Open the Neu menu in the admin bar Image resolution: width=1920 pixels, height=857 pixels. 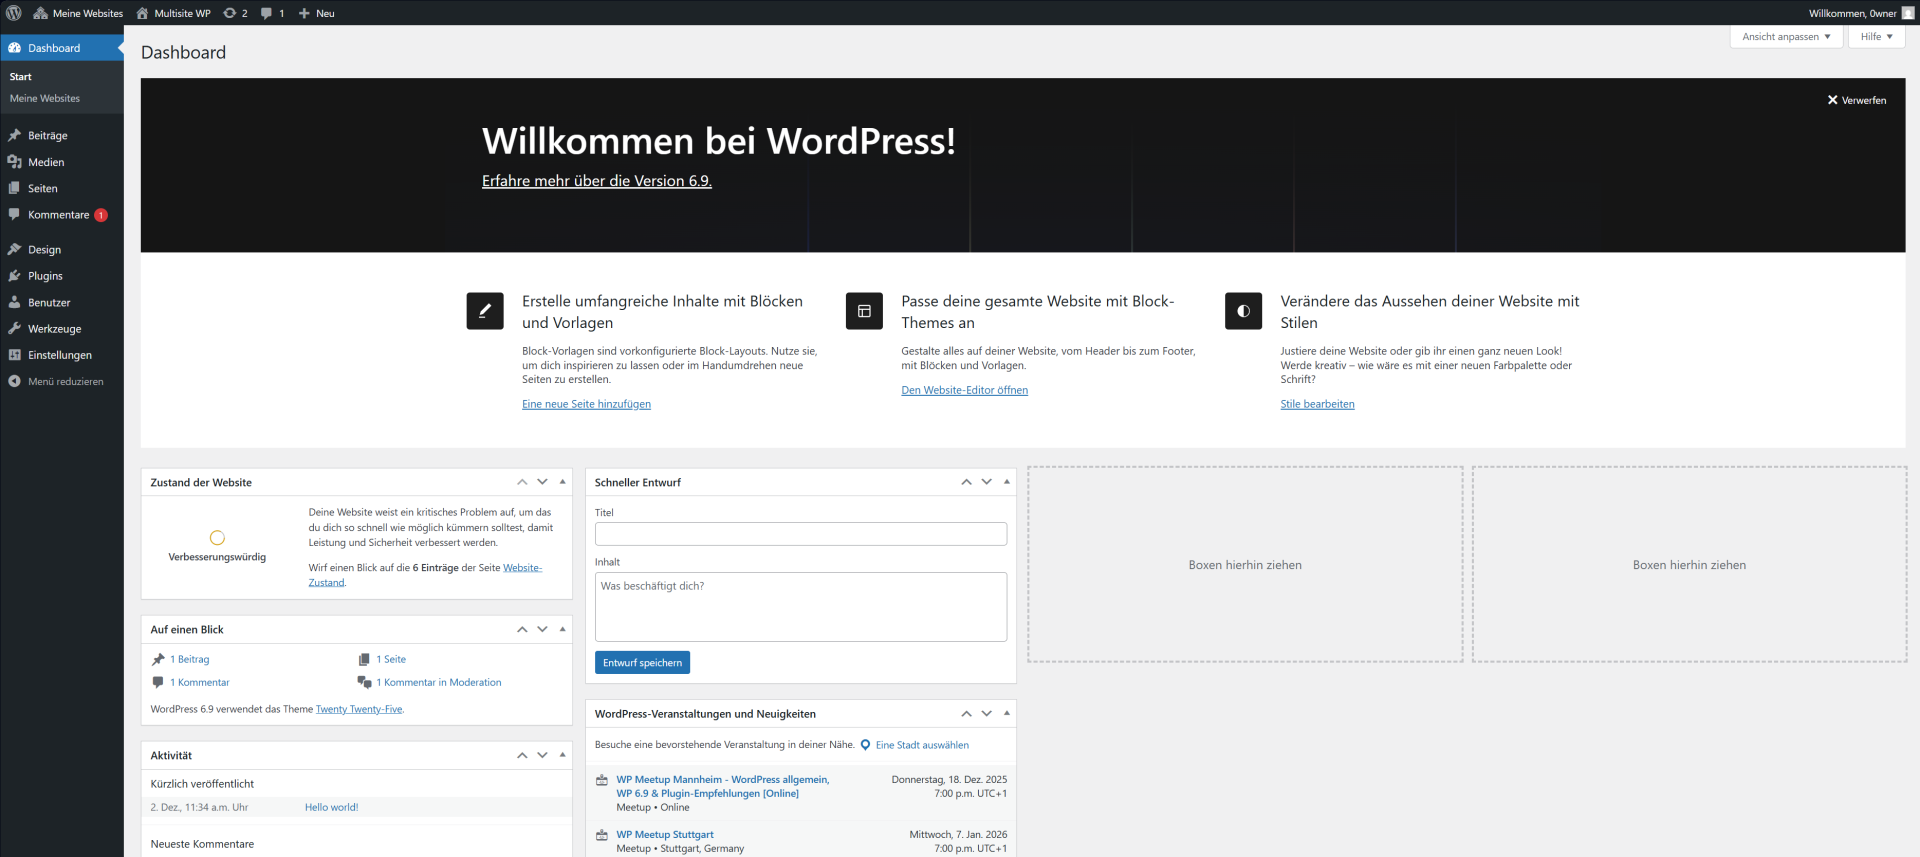[316, 13]
